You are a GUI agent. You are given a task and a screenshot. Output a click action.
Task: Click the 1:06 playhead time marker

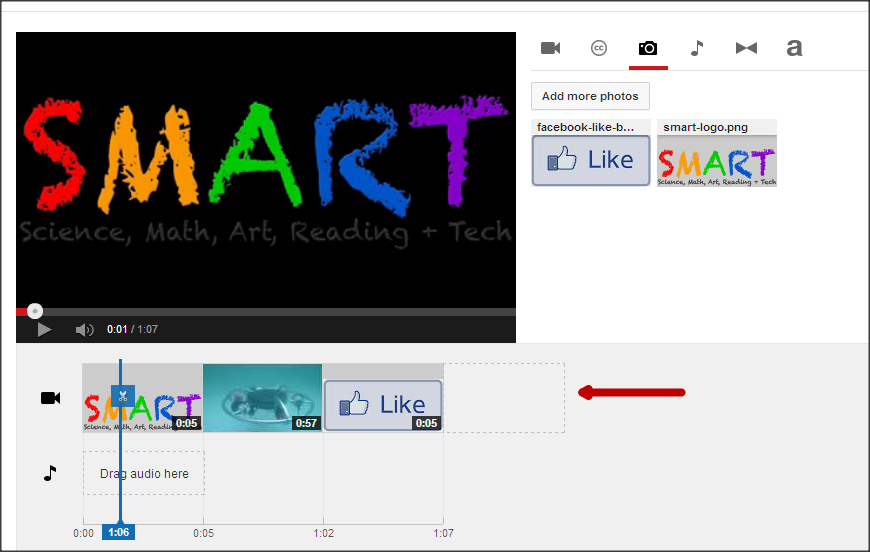[x=118, y=533]
